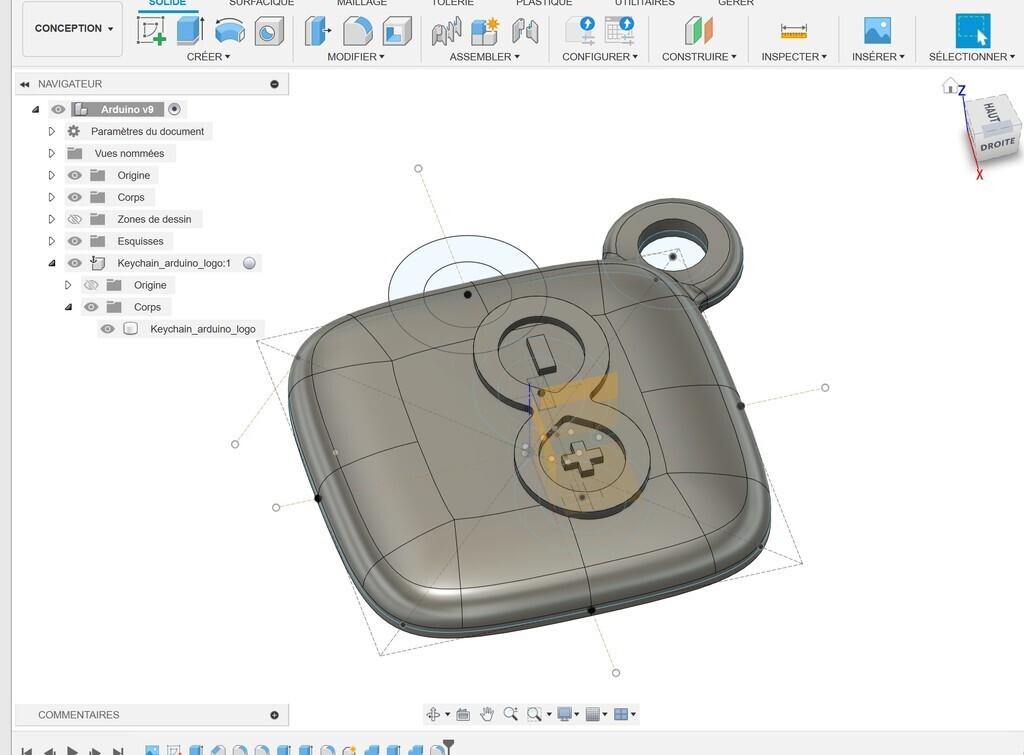Viewport: 1024px width, 755px height.
Task: Toggle visibility of Arduino v9 root
Action: coord(58,109)
